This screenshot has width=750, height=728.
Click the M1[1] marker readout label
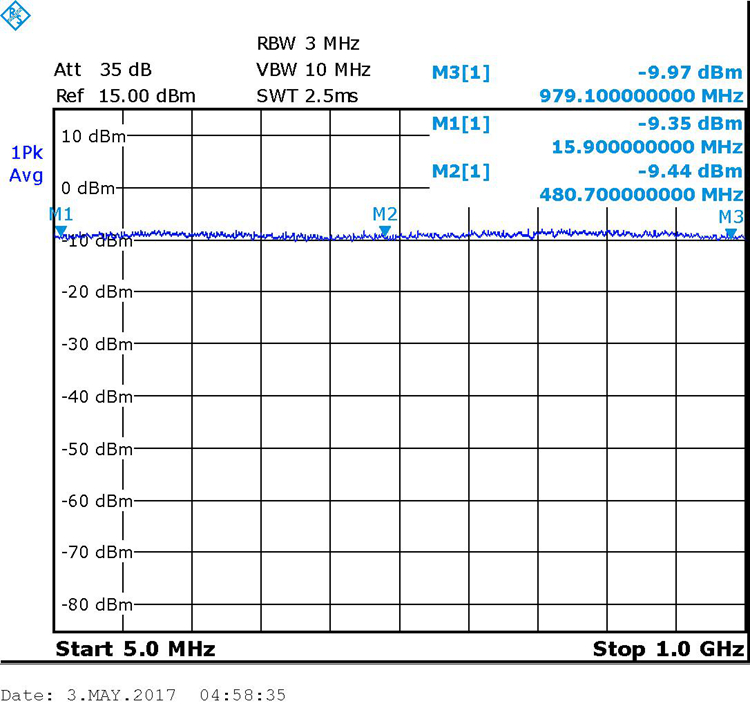(461, 123)
